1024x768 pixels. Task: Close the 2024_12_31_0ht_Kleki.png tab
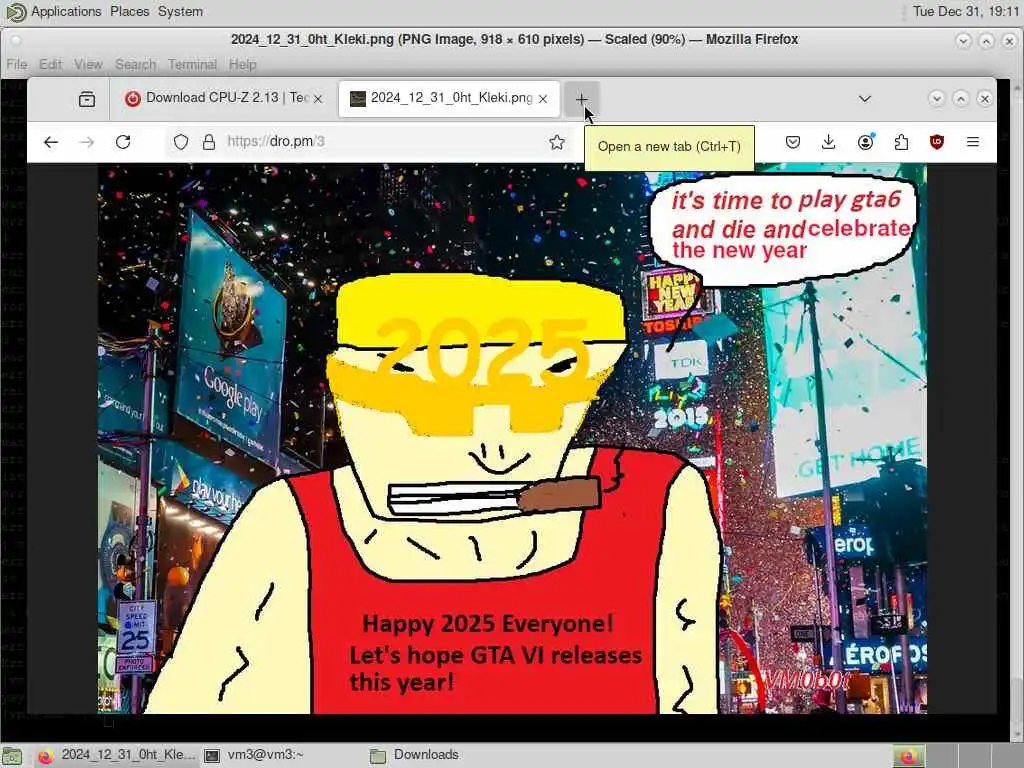543,99
